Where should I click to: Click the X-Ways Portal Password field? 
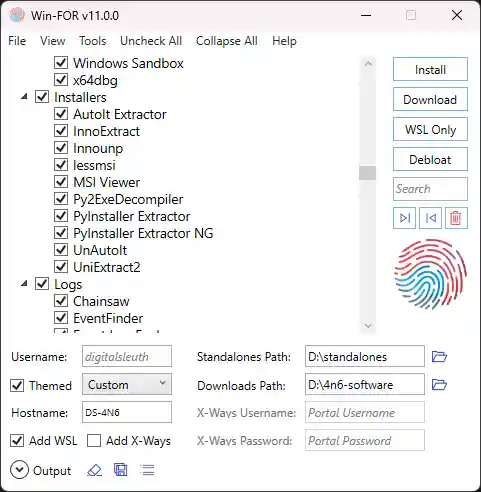365,440
